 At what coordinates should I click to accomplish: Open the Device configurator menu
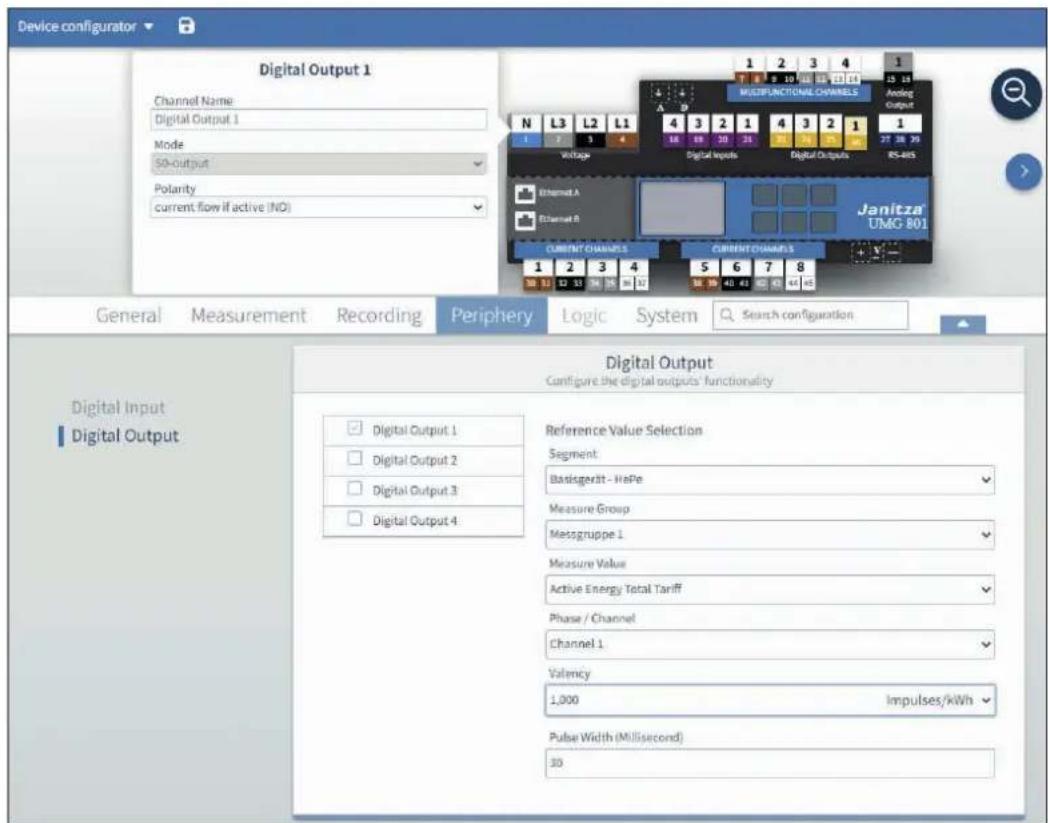[x=86, y=26]
